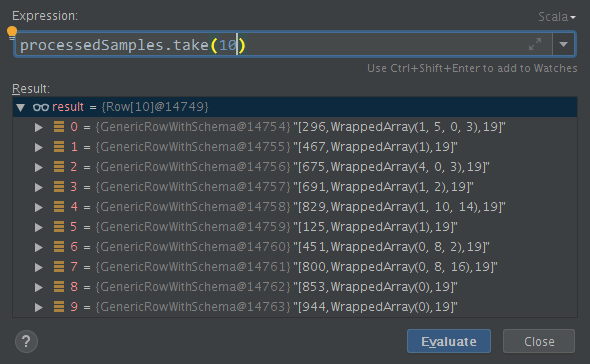This screenshot has width=590, height=364.
Task: Select value "[125,WrappedArray(1),19]"
Action: click(375, 227)
